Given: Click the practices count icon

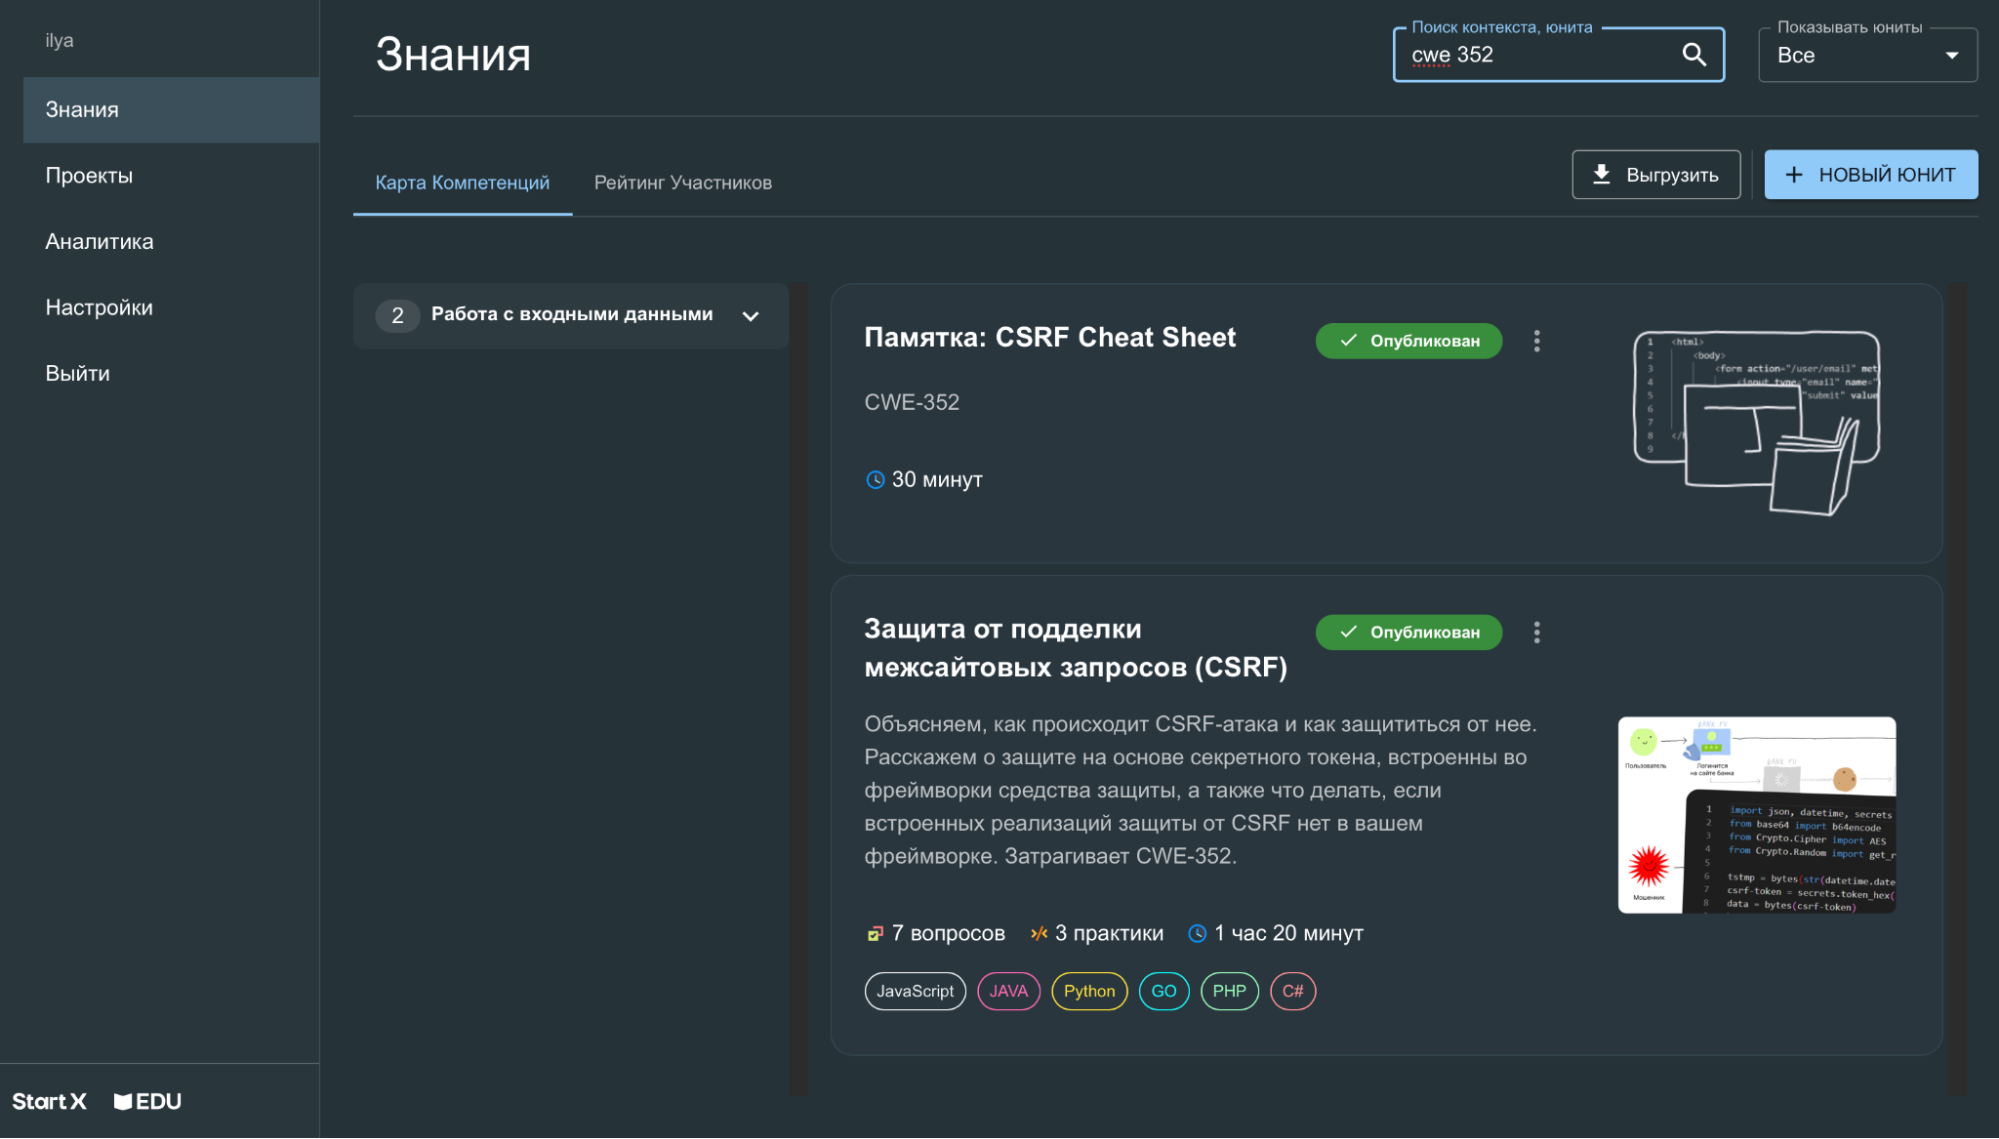Looking at the screenshot, I should click(x=1039, y=933).
